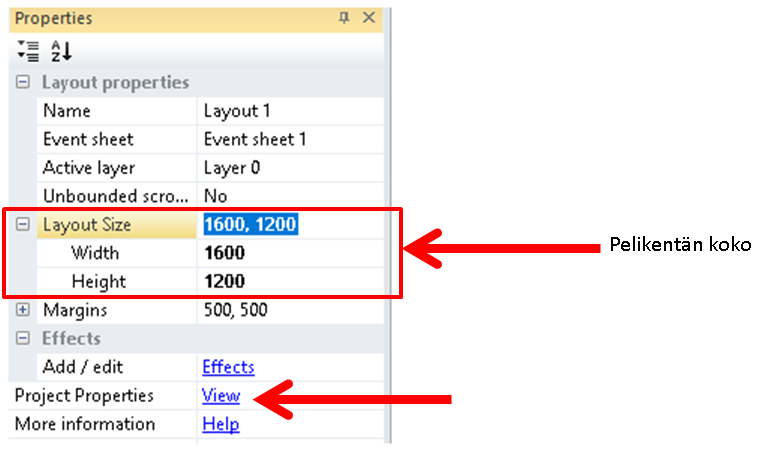The image size is (759, 449).
Task: Toggle the Unbounded scrolling value
Action: tap(290, 196)
